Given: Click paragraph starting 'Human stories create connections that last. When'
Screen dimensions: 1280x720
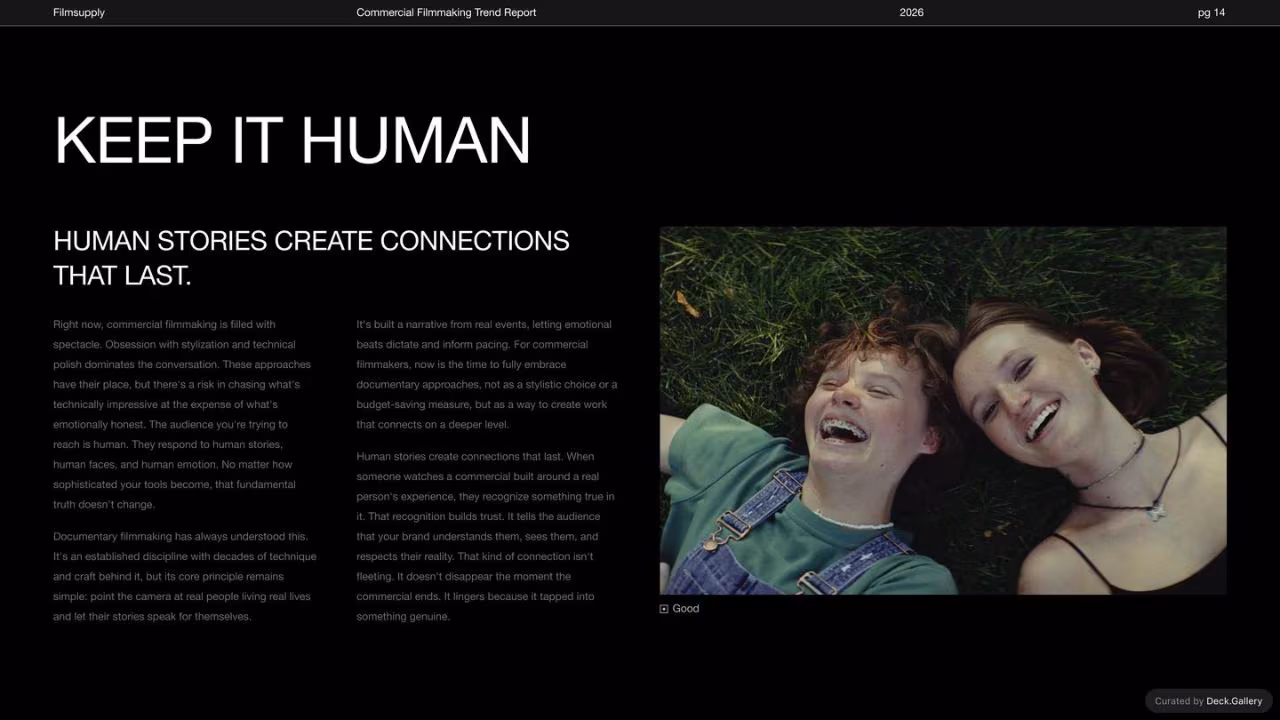Looking at the screenshot, I should coord(487,537).
